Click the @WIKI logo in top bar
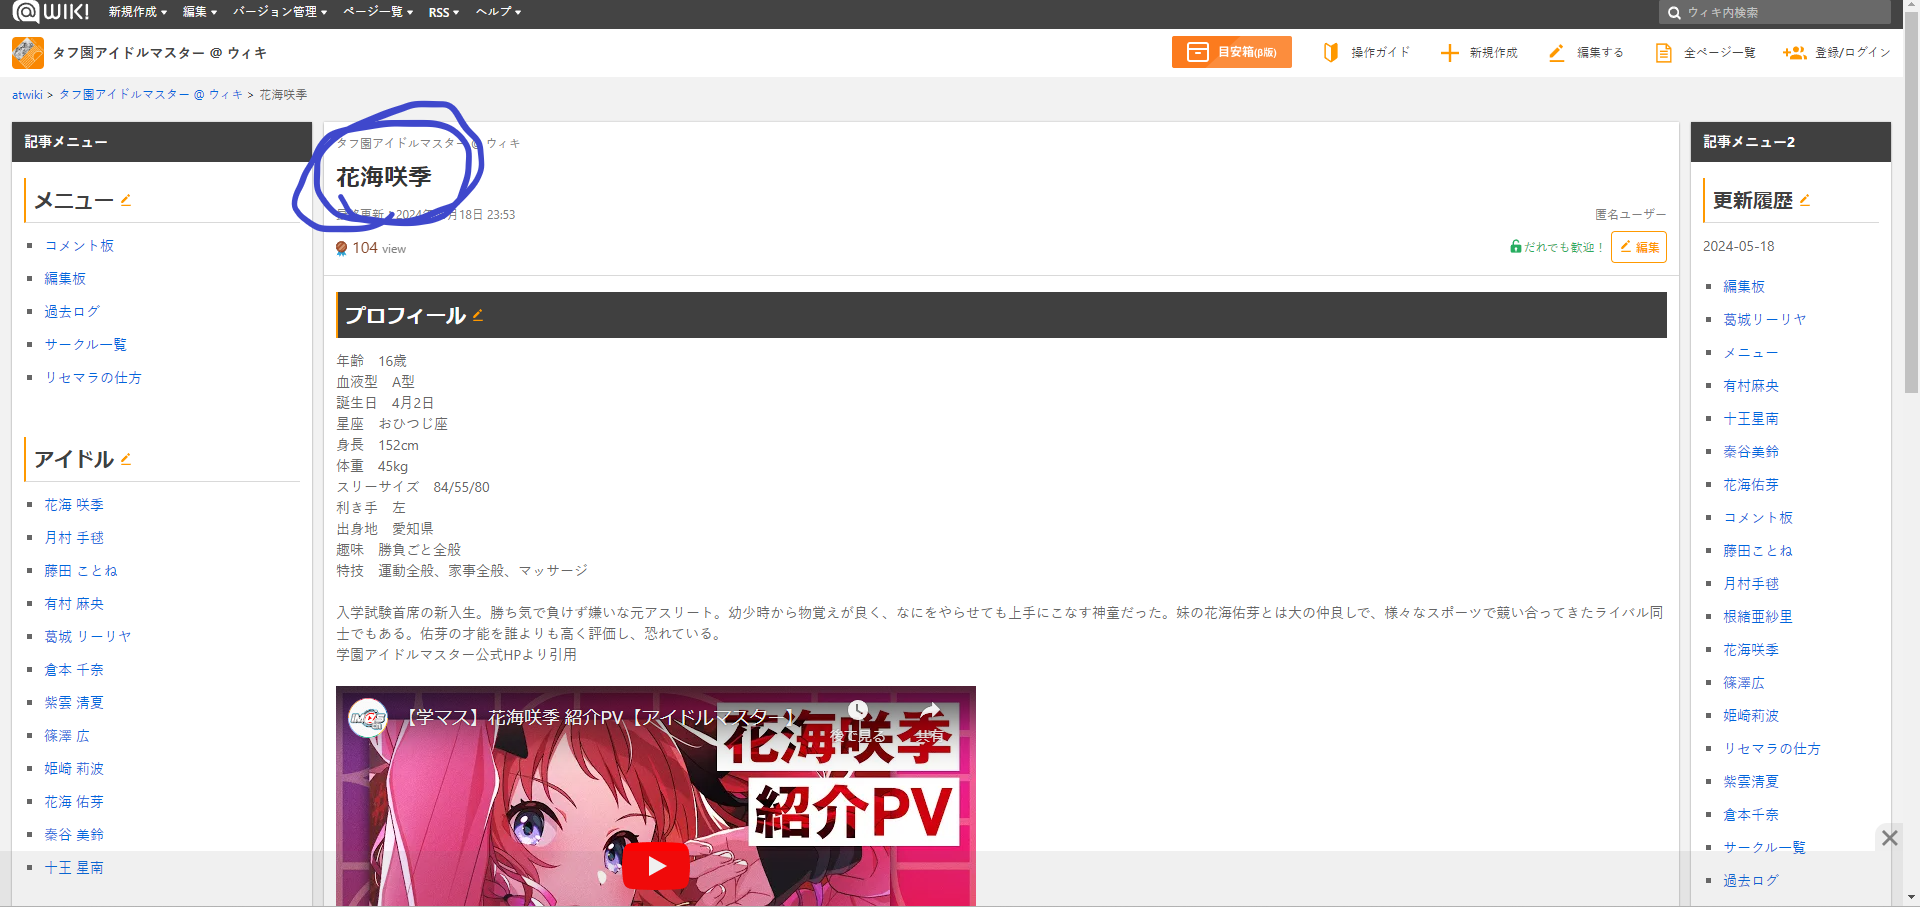 [50, 12]
